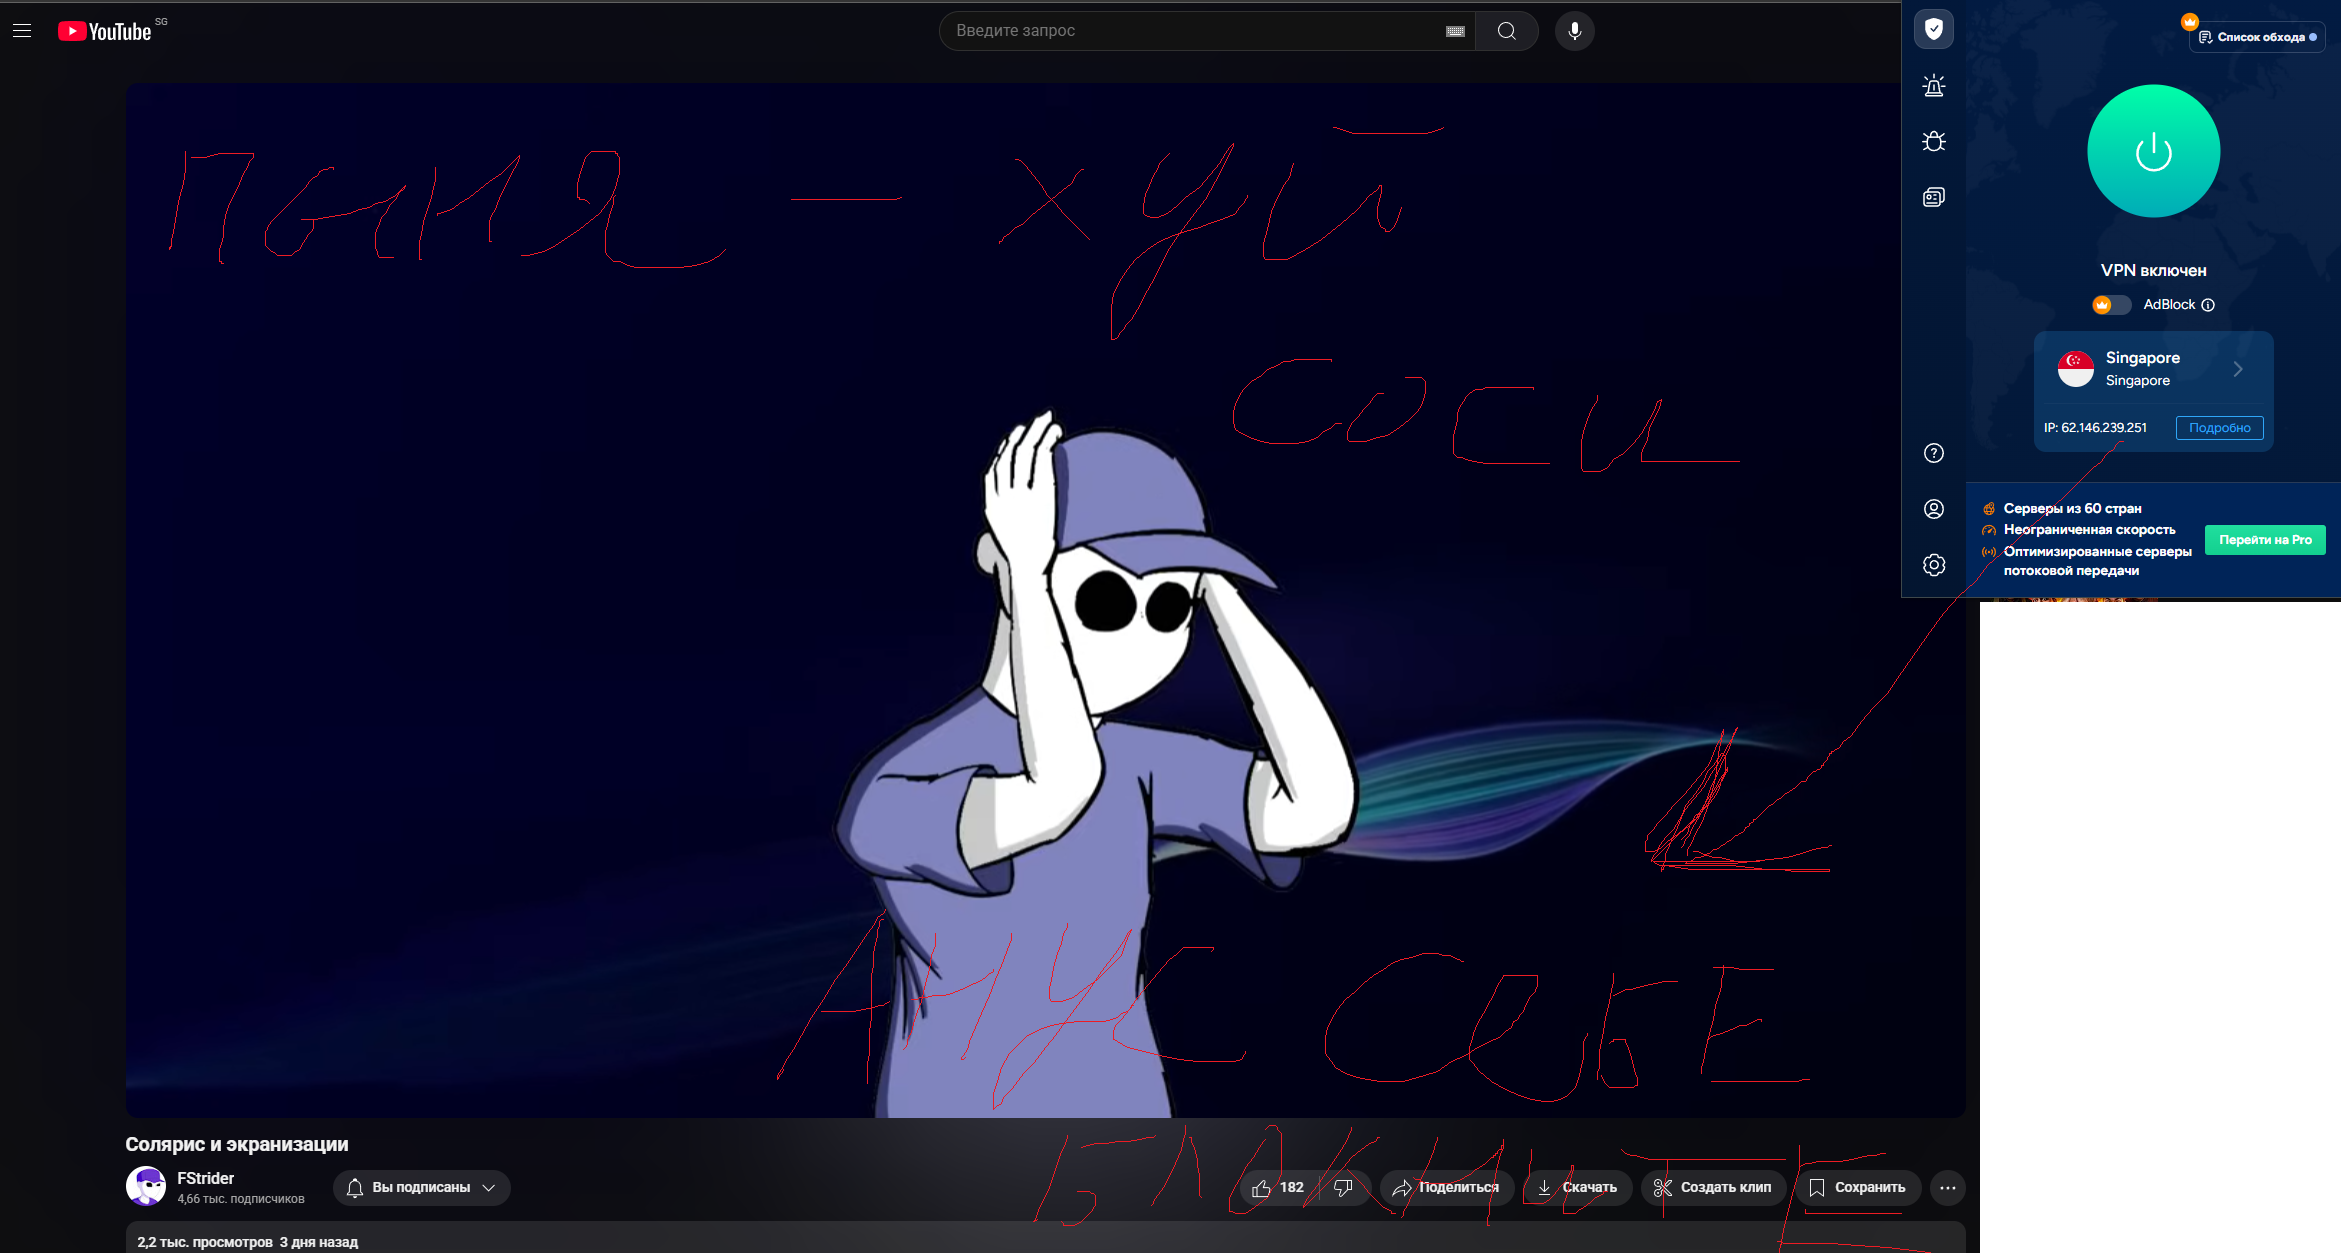Click the notification bell on subscribe button
2341x1253 pixels.
[x=354, y=1188]
